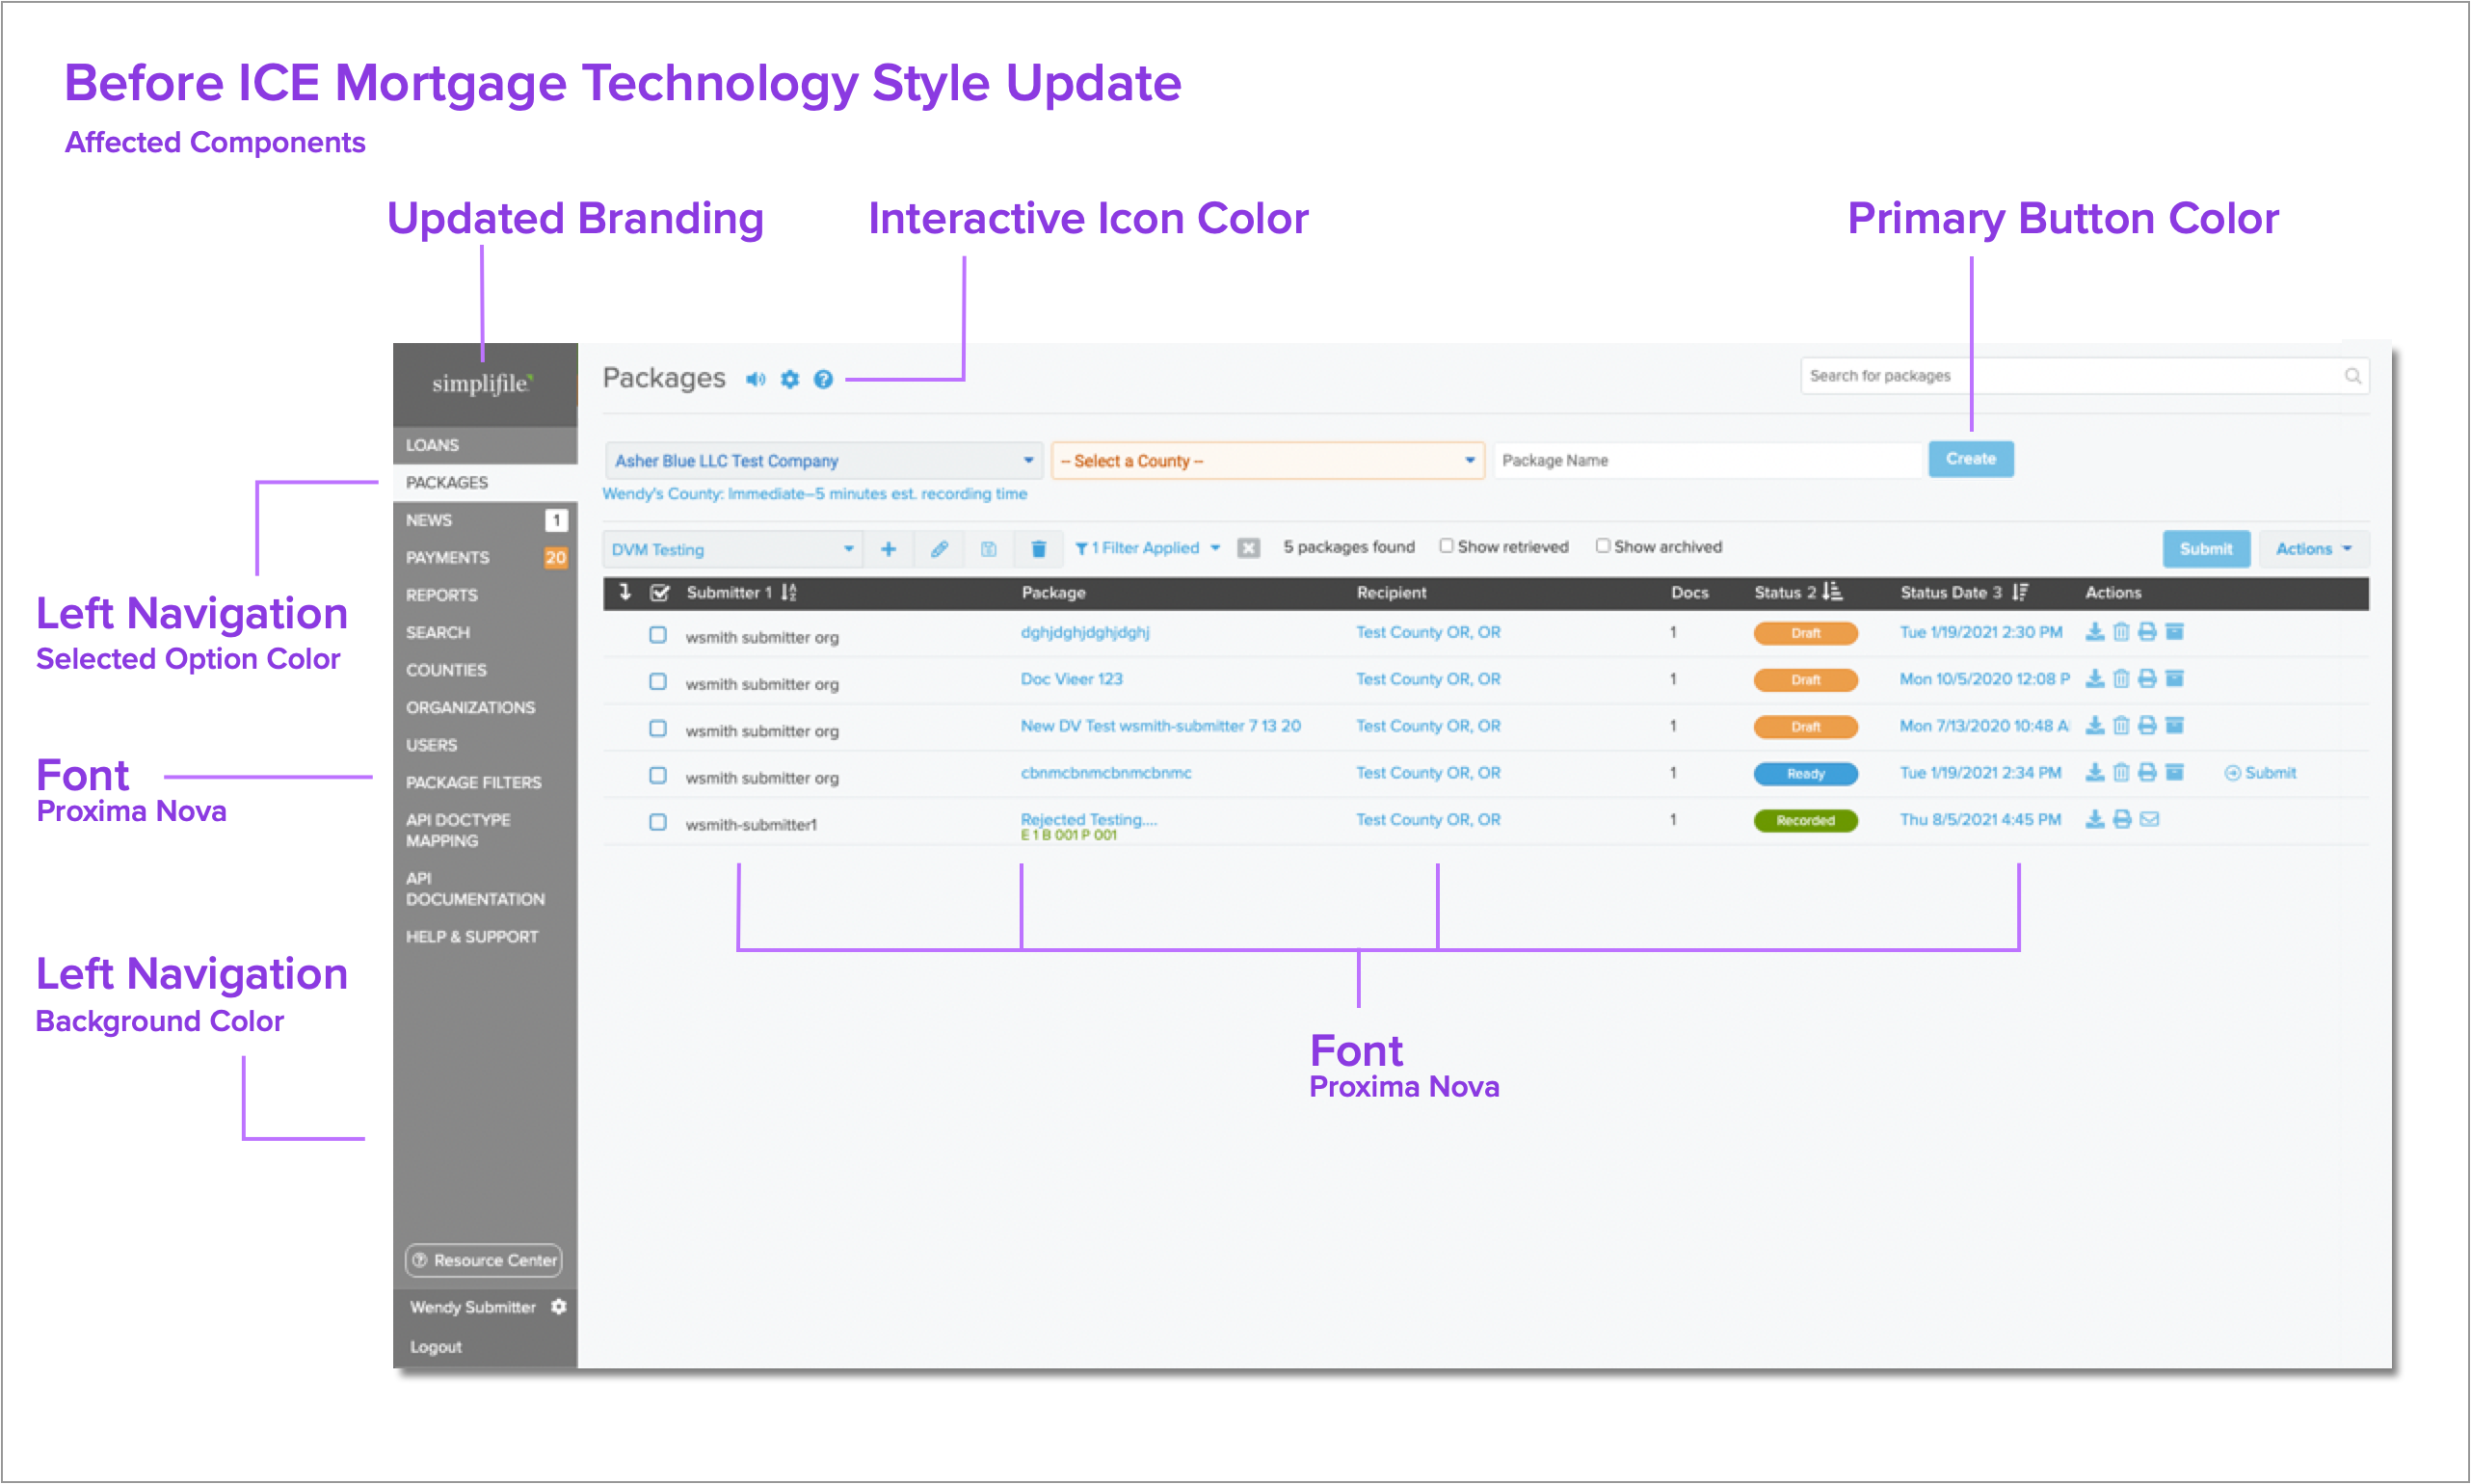Image resolution: width=2471 pixels, height=1484 pixels.
Task: Expand the 1 Filter Applied dropdown
Action: 1147,548
